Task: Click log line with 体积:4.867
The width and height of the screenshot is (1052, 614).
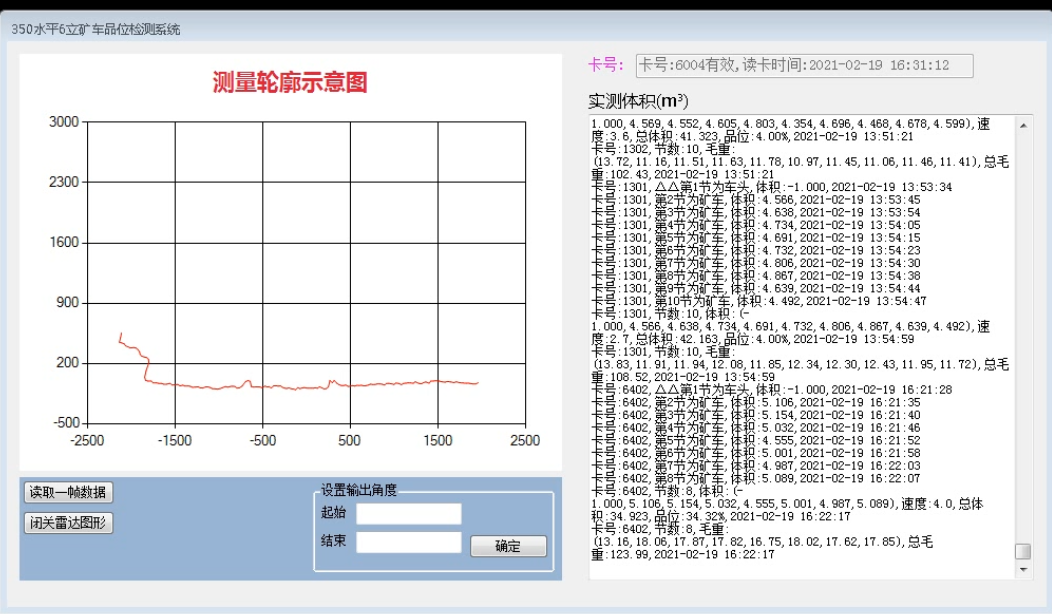Action: coord(755,276)
